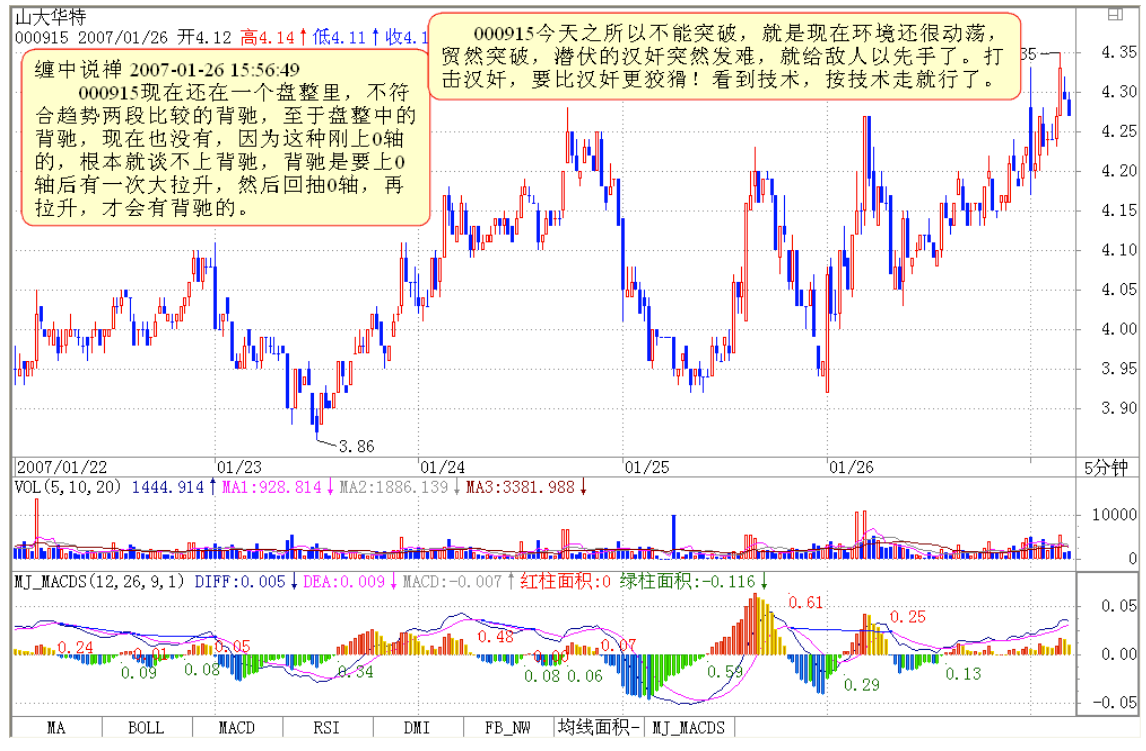This screenshot has width=1146, height=751.
Task: Open the FB_NW indicator tab
Action: pos(508,728)
